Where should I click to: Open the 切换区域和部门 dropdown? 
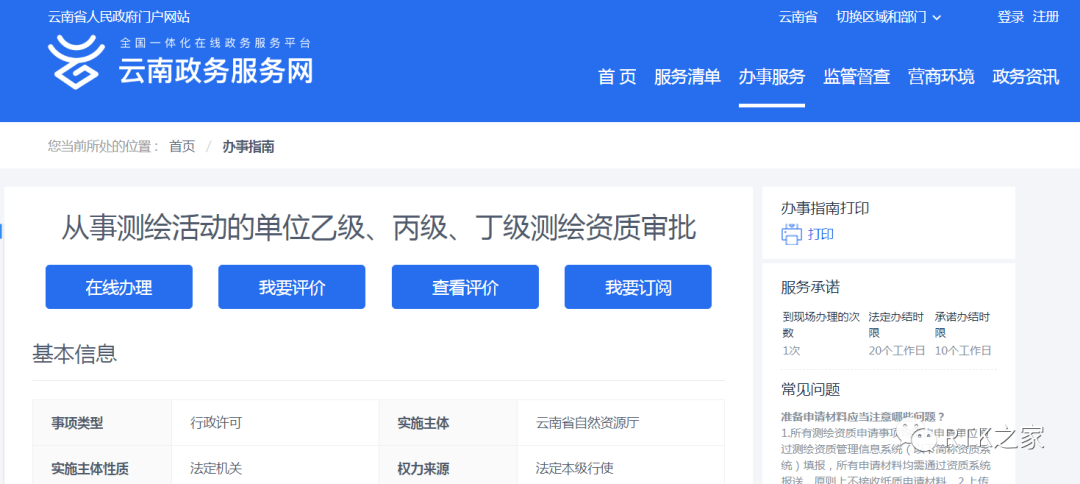pos(889,17)
